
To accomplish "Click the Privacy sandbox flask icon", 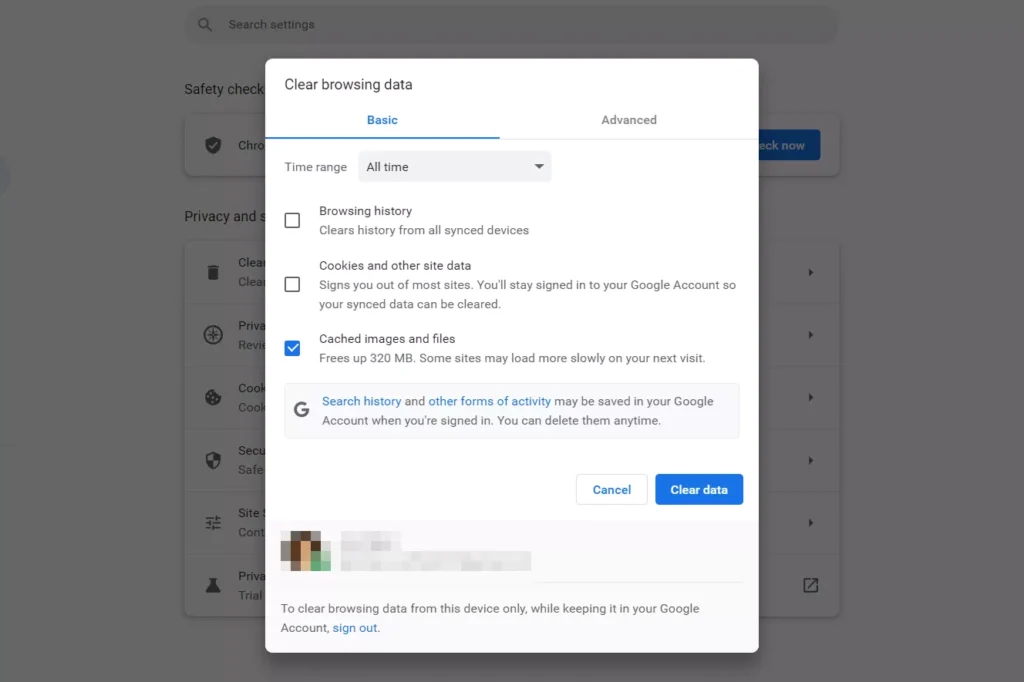I will (213, 585).
